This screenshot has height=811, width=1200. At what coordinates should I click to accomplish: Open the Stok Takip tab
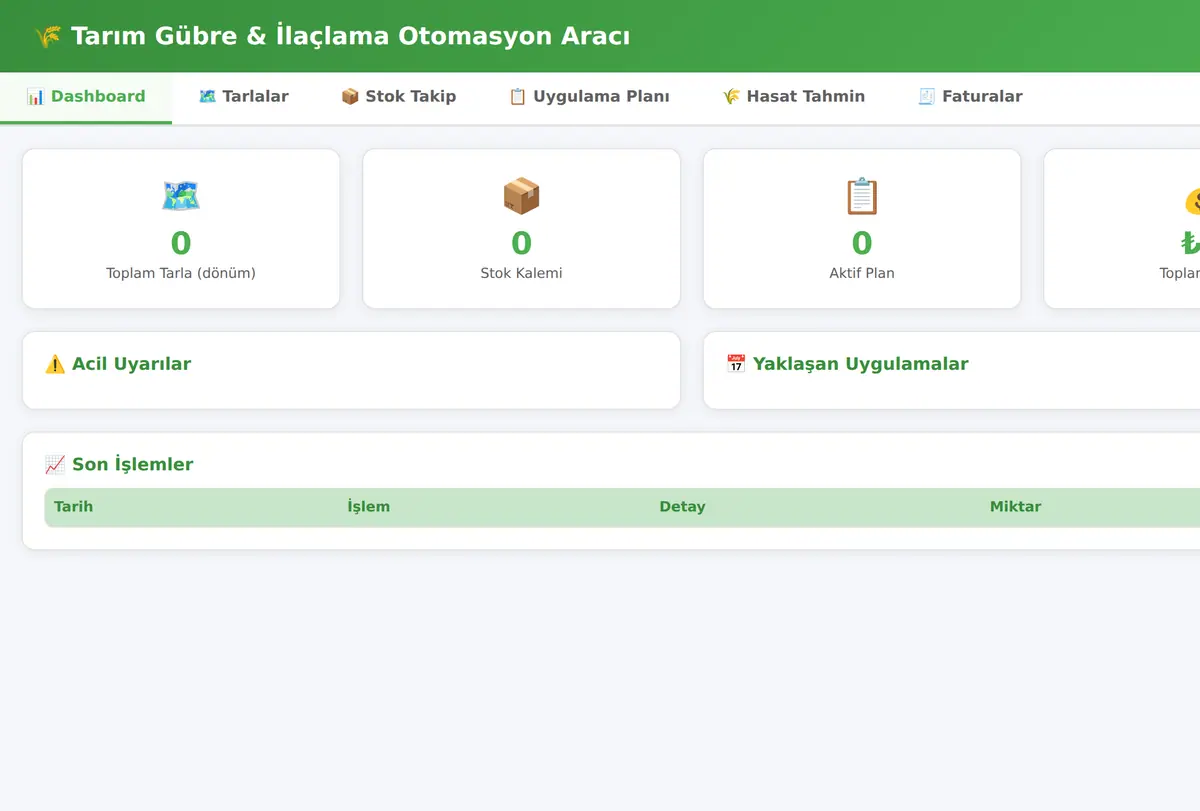(398, 97)
